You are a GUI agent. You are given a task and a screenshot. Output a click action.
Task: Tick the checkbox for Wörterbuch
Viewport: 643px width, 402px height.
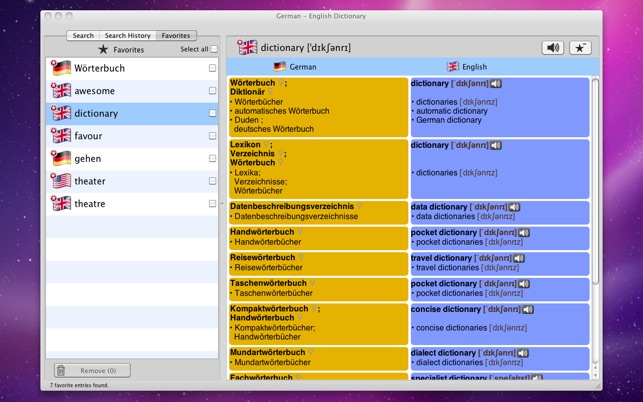pos(212,68)
